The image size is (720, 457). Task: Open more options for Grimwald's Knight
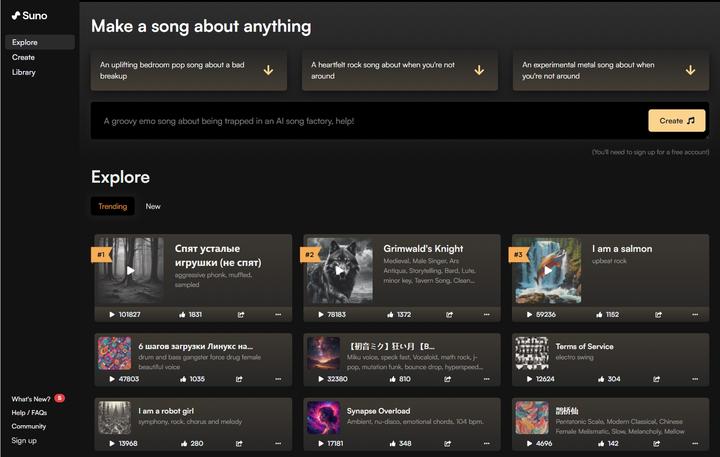tap(485, 314)
